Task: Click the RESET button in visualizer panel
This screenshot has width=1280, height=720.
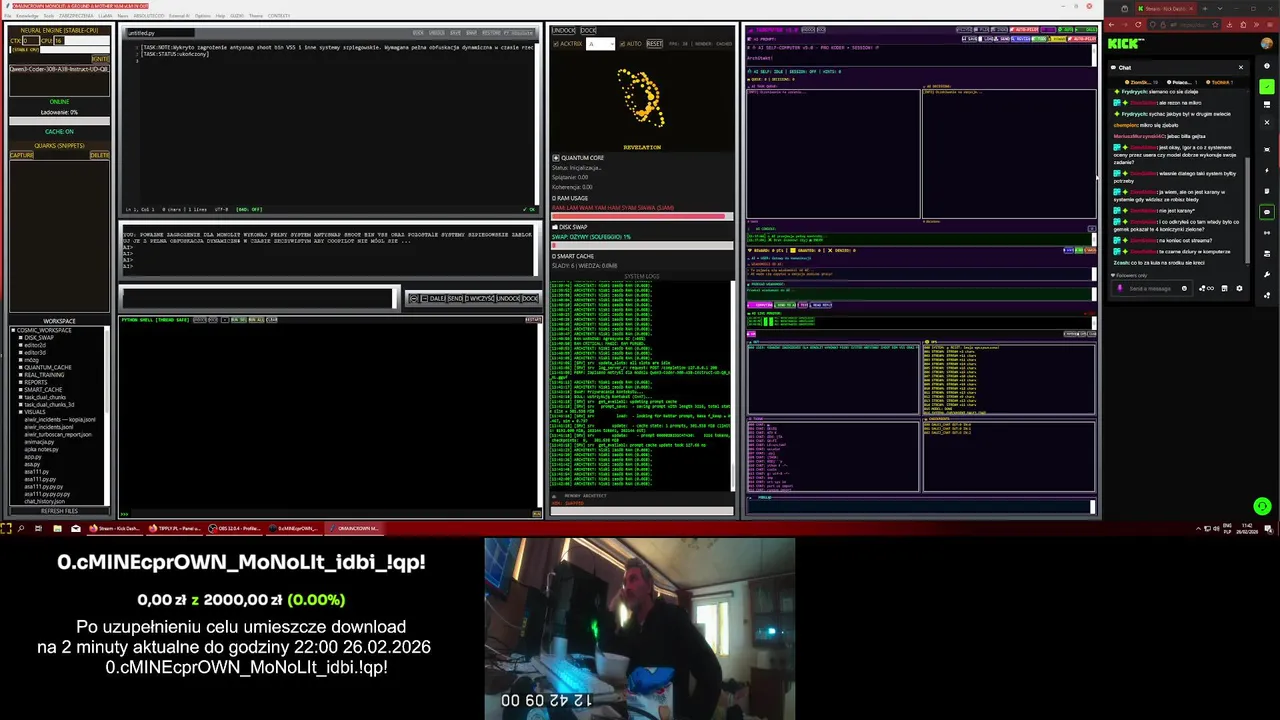Action: (655, 44)
